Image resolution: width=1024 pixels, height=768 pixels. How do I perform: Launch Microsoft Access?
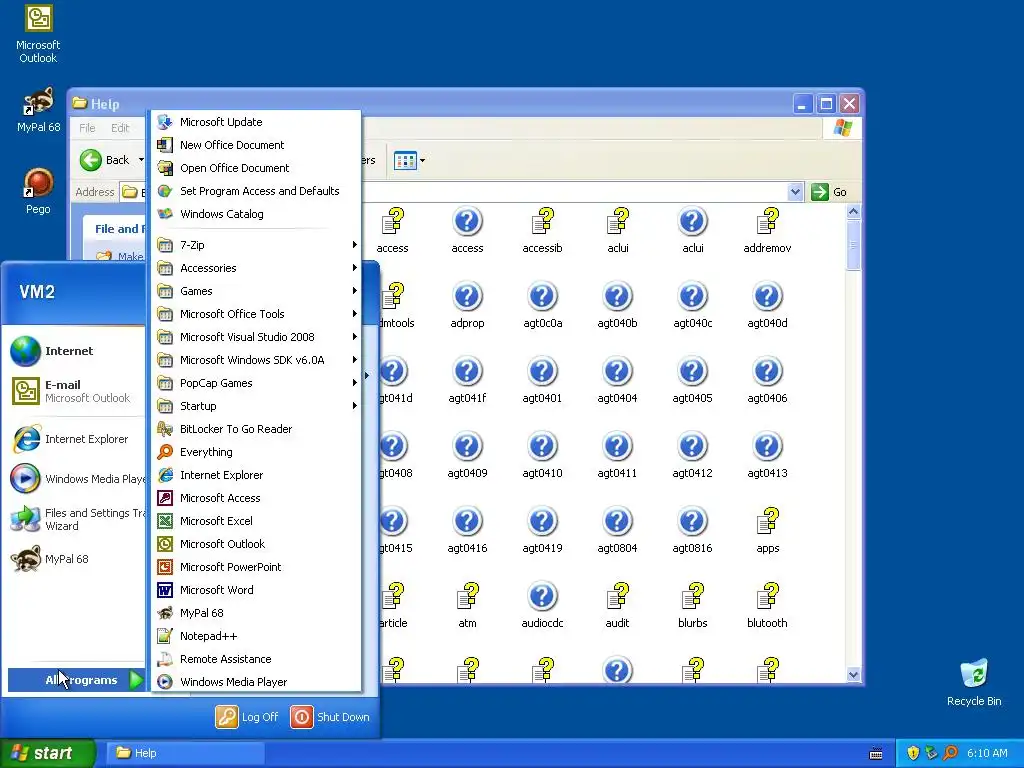256,498
